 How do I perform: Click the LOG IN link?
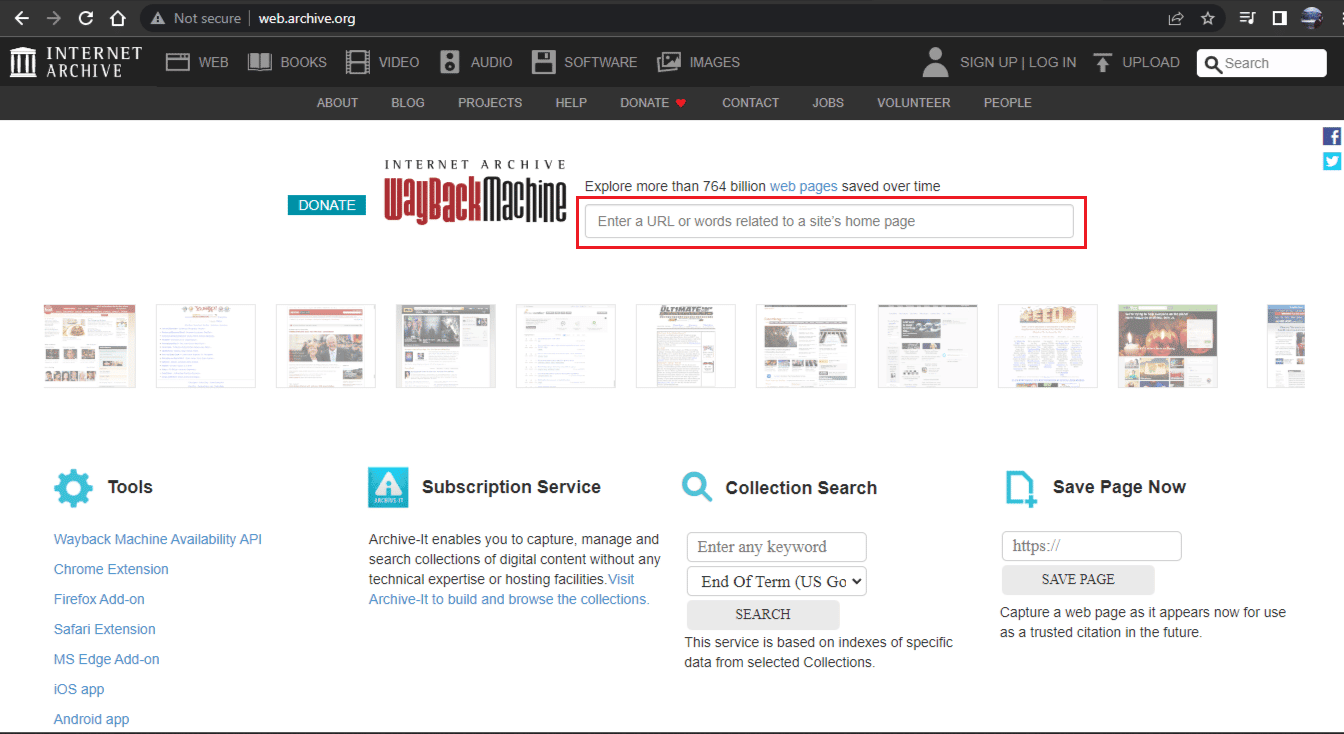[1053, 62]
